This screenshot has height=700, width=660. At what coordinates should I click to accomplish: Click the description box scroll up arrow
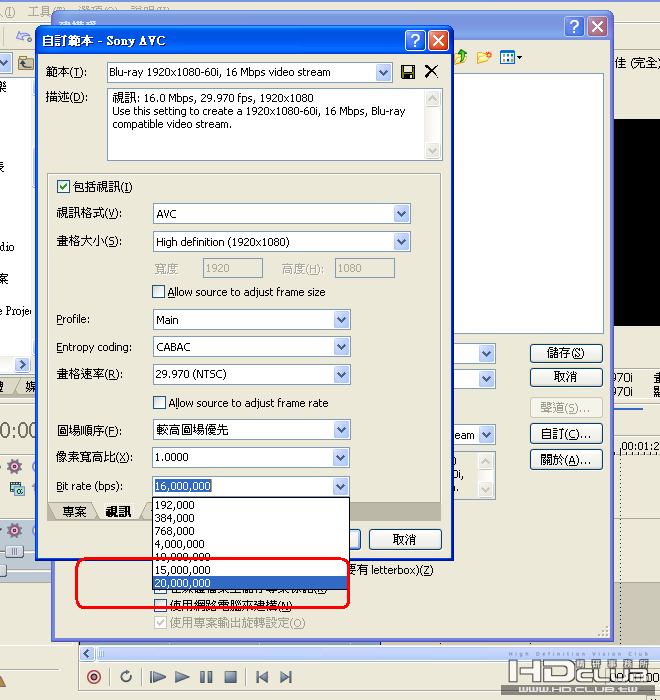432,98
